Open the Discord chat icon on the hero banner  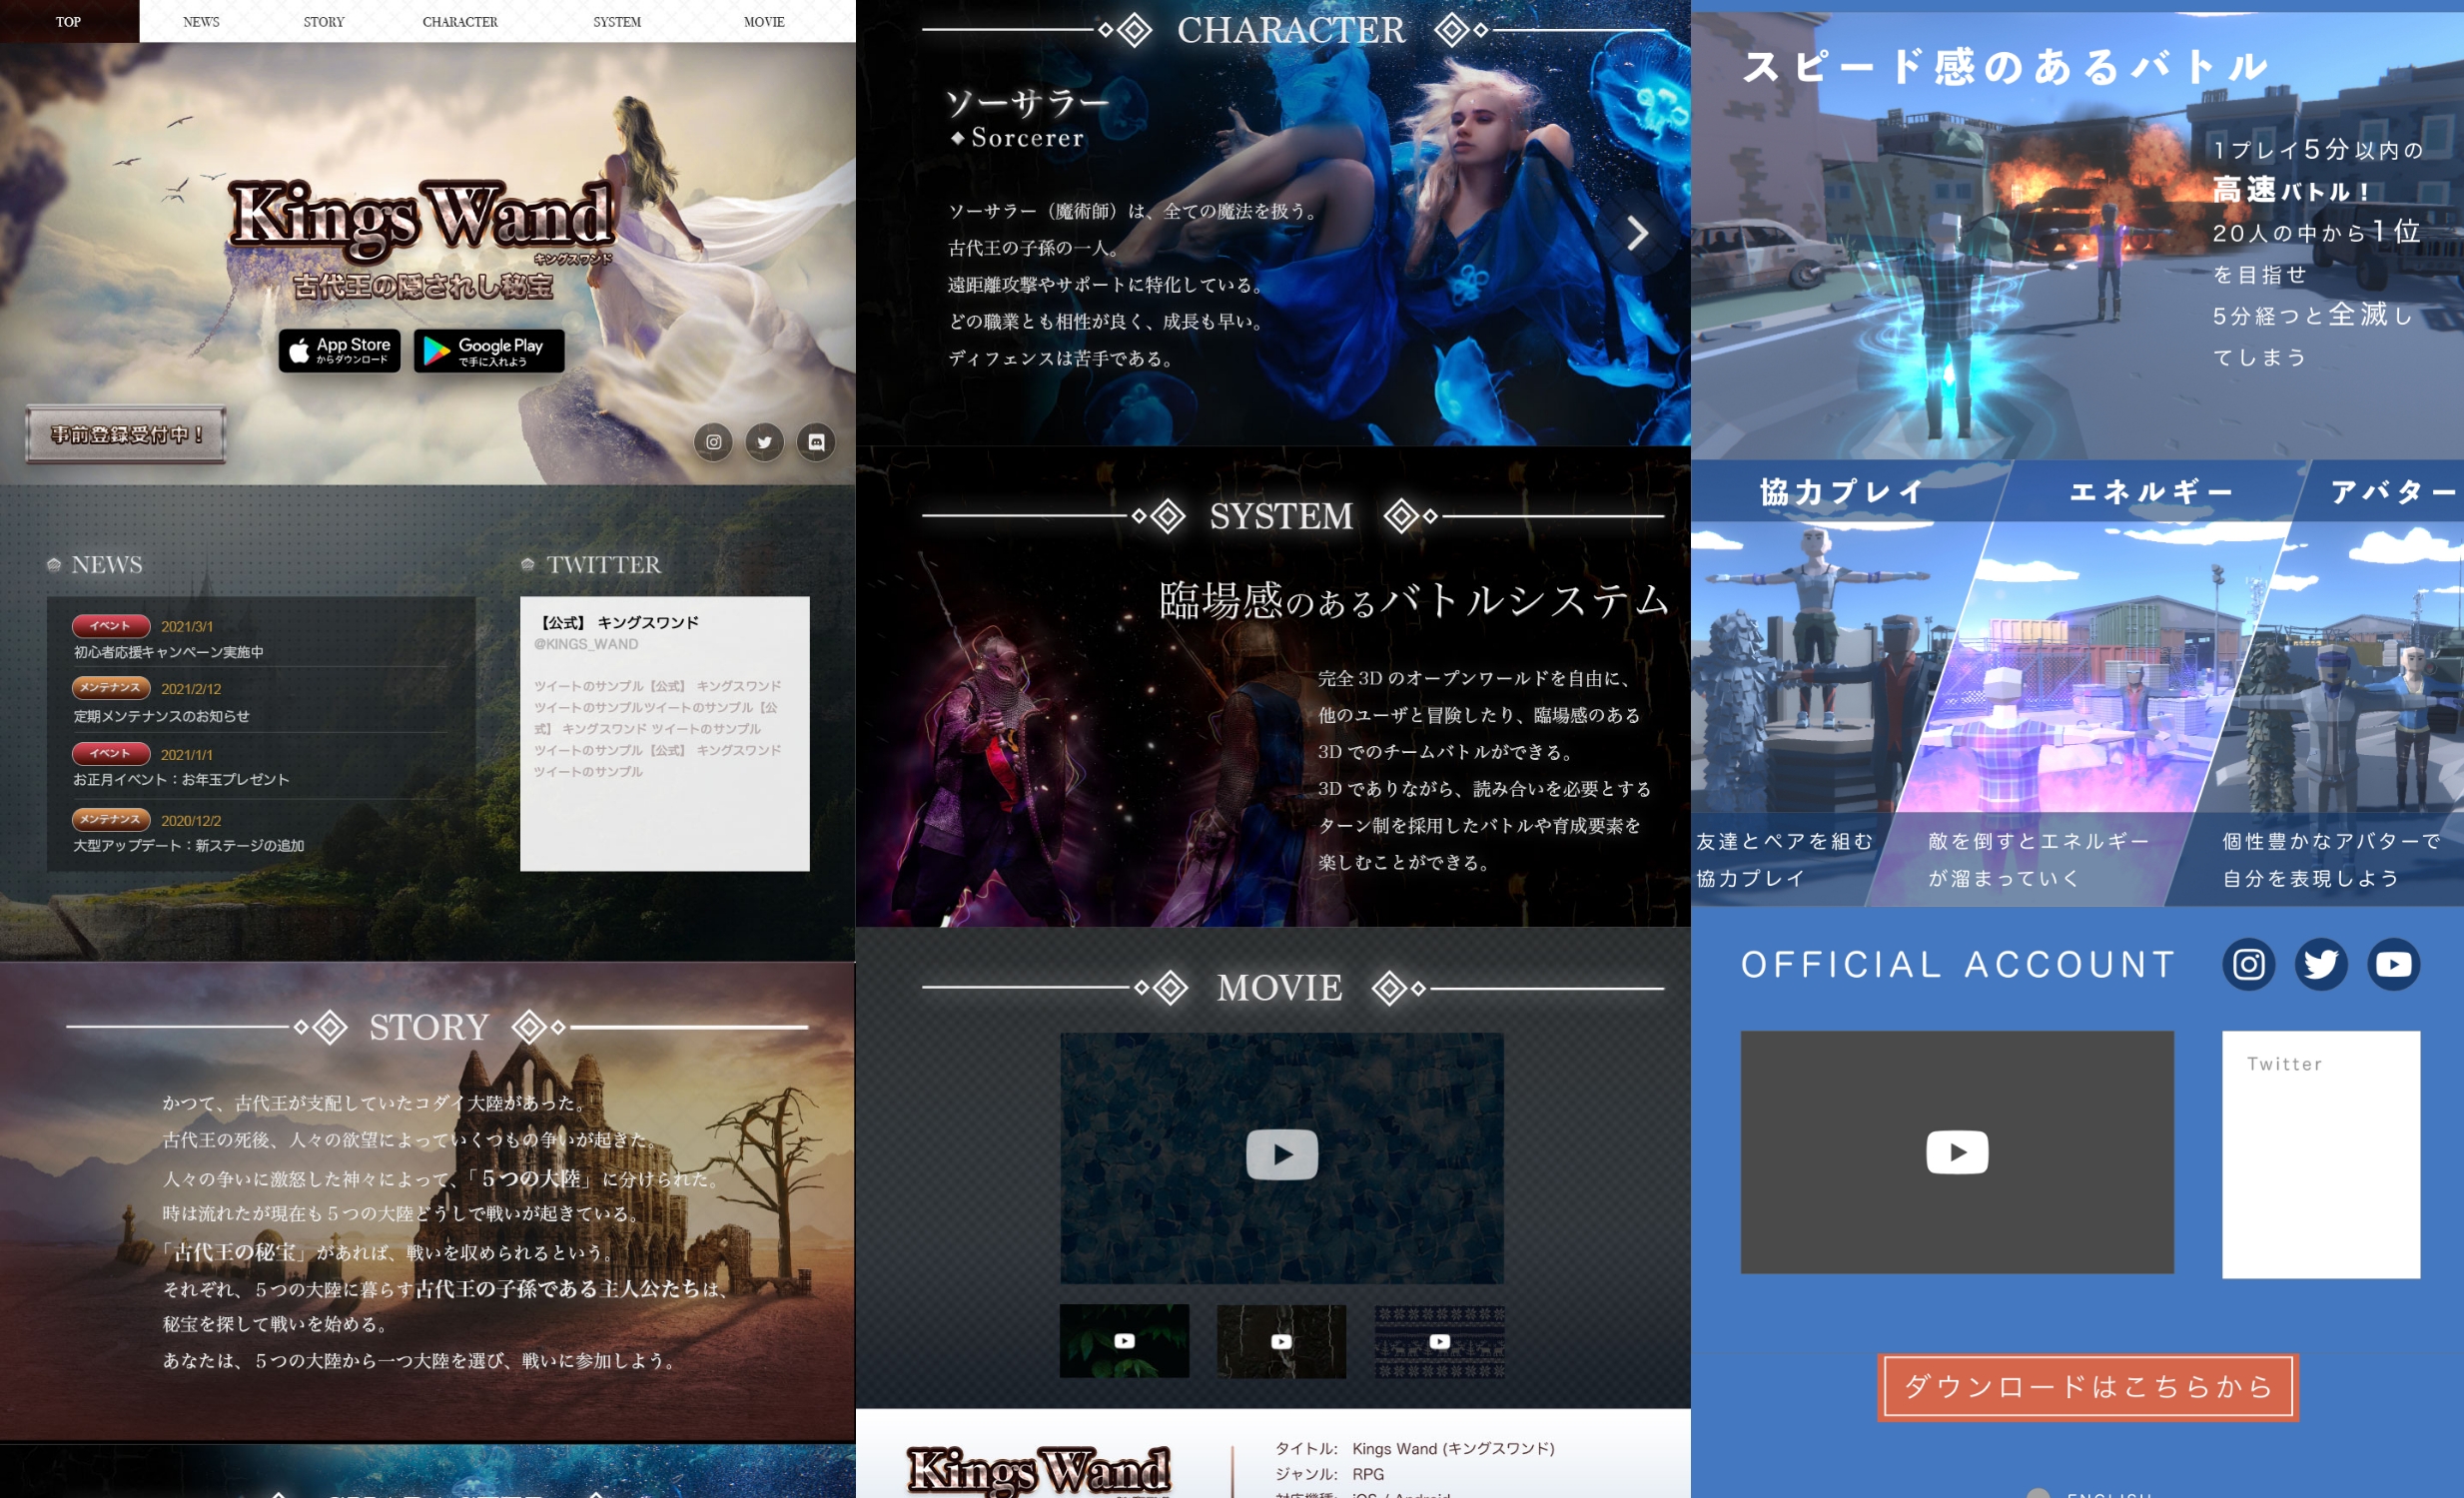pos(816,442)
